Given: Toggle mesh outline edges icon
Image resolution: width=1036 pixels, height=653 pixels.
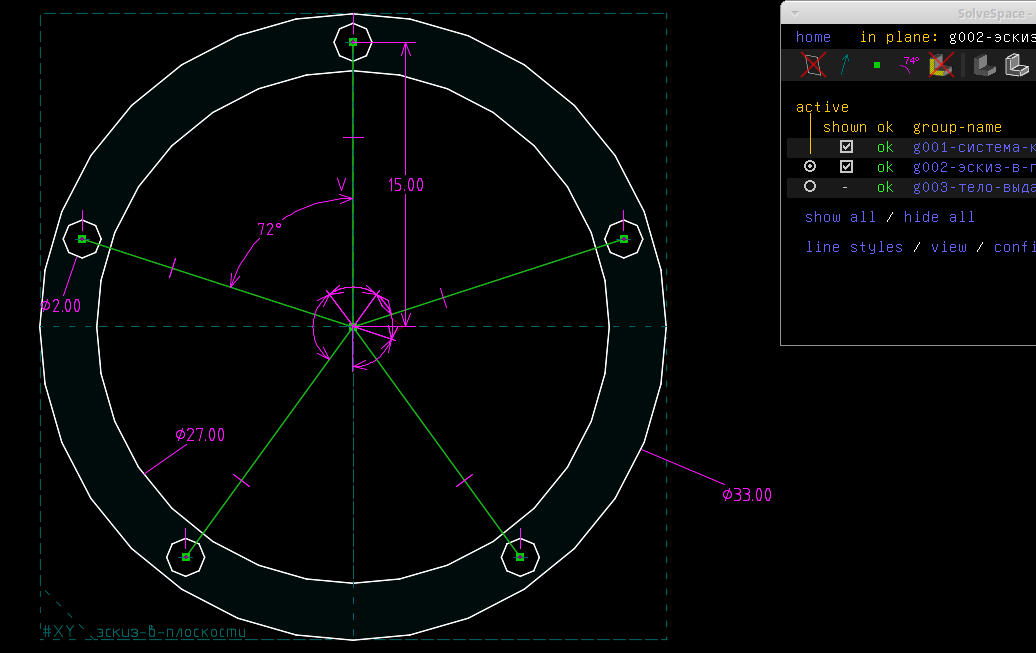Looking at the screenshot, I should (1017, 65).
